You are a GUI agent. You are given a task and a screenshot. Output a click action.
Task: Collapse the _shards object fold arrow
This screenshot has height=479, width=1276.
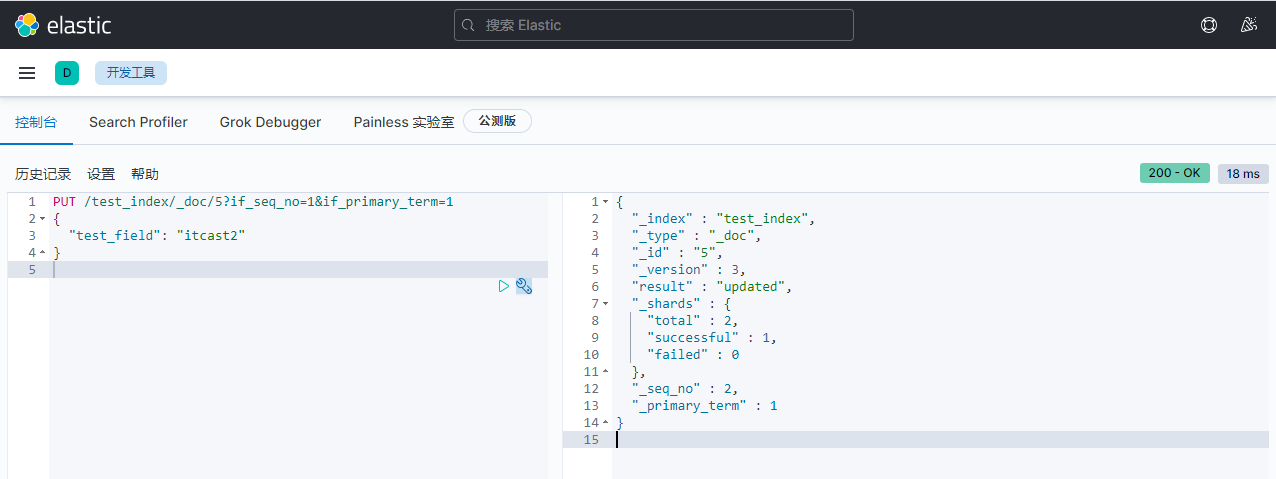[605, 304]
